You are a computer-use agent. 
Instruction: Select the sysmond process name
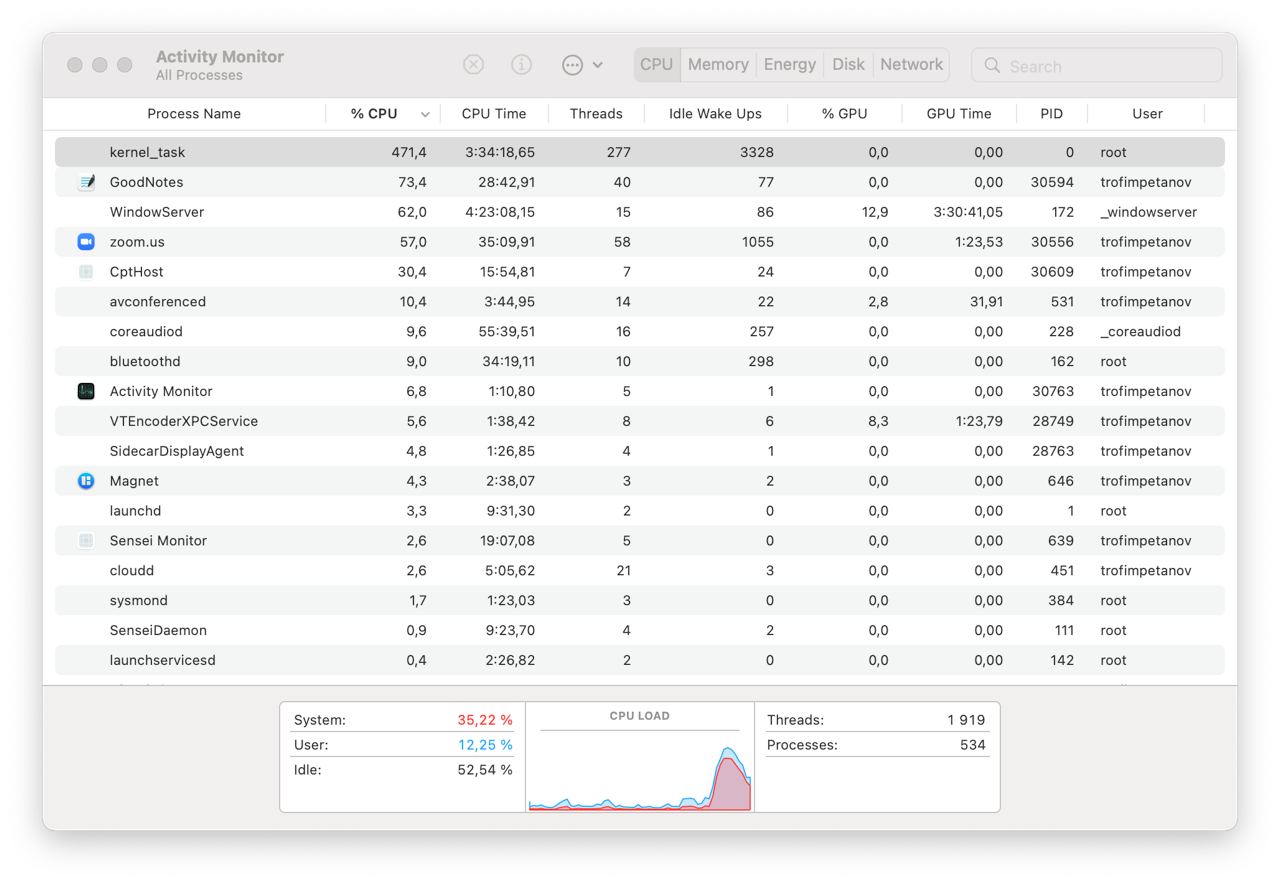point(139,601)
